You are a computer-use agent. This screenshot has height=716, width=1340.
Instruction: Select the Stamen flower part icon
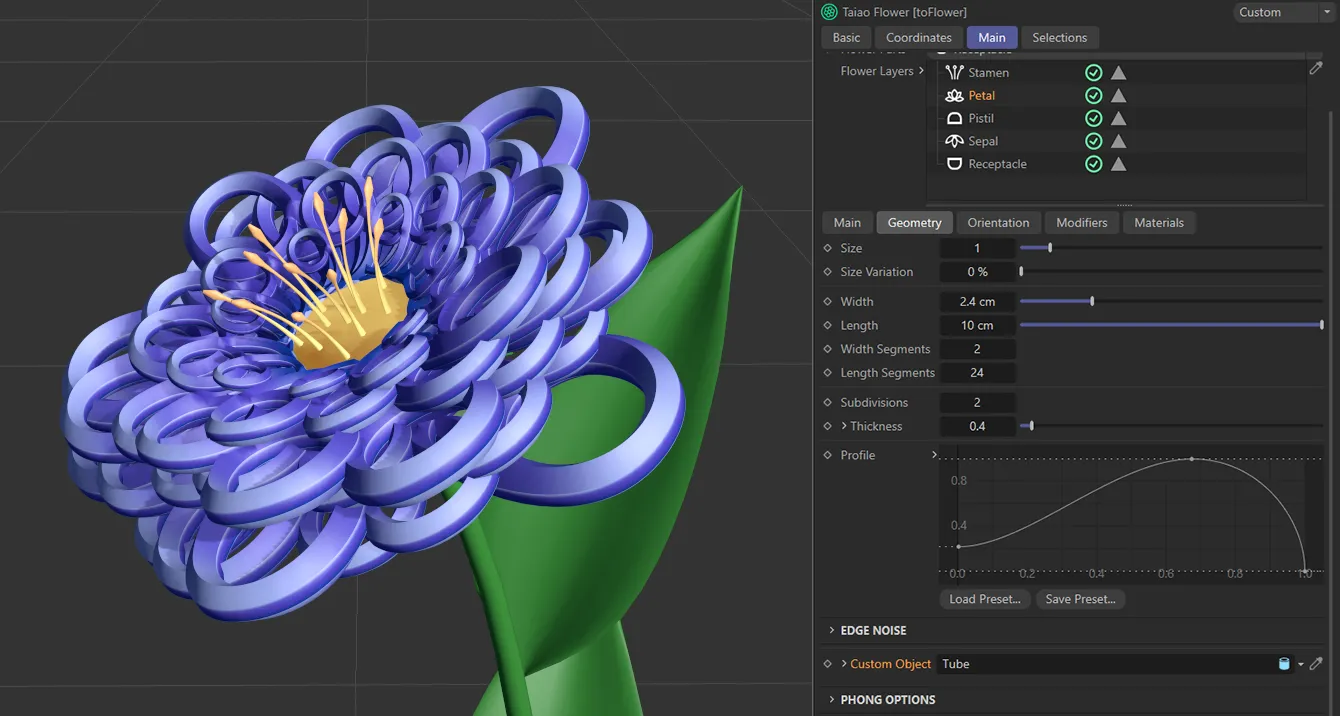click(x=955, y=72)
